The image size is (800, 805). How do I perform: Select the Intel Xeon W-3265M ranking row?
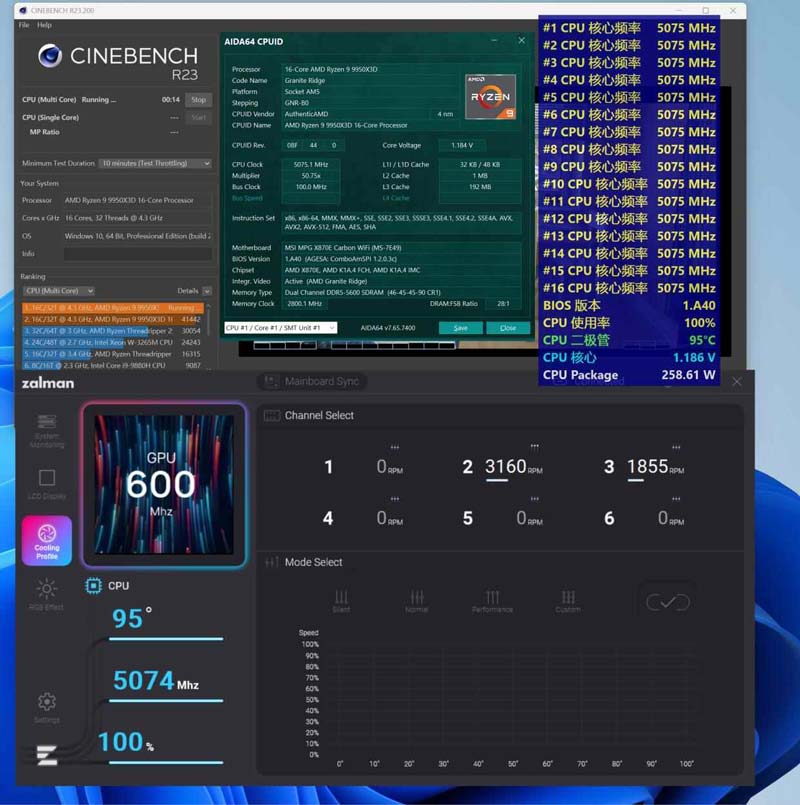pos(113,342)
